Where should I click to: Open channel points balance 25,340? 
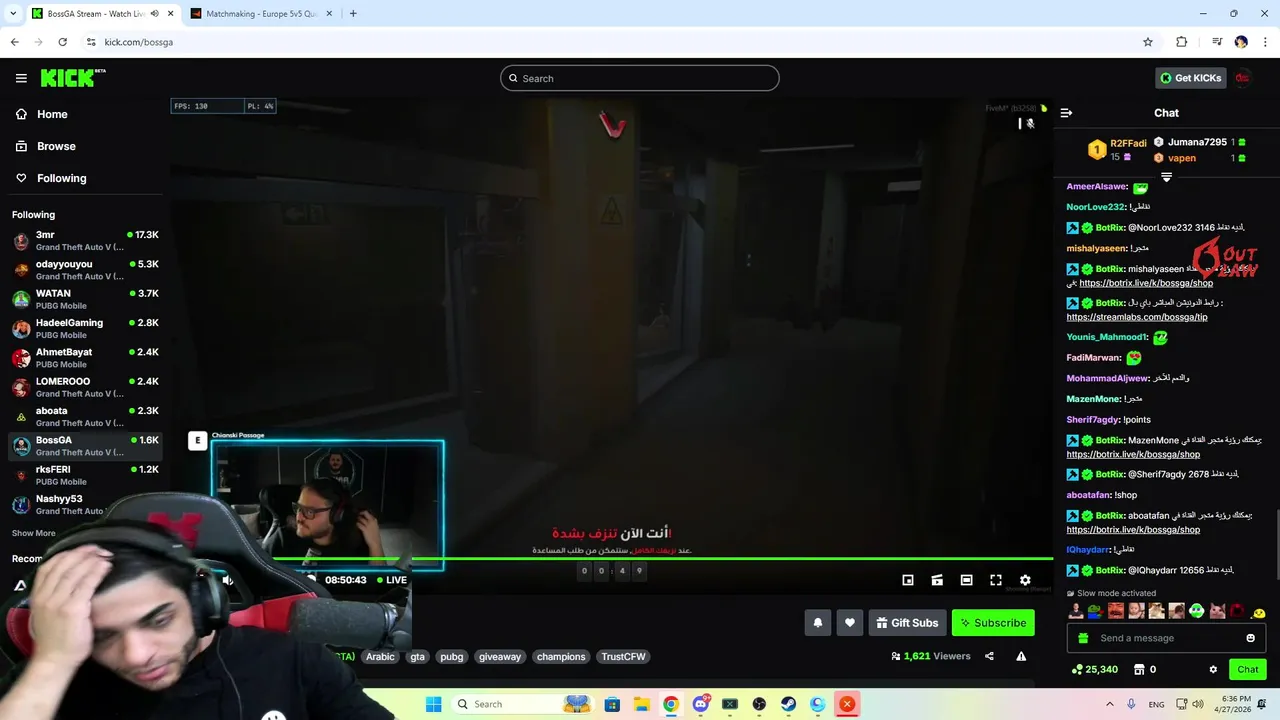[x=1094, y=670]
